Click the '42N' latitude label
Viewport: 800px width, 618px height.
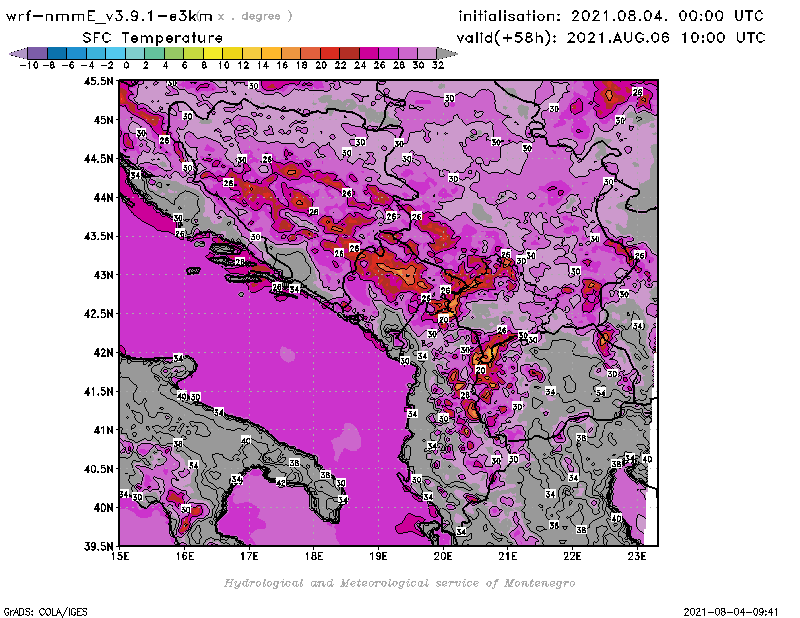coord(103,353)
